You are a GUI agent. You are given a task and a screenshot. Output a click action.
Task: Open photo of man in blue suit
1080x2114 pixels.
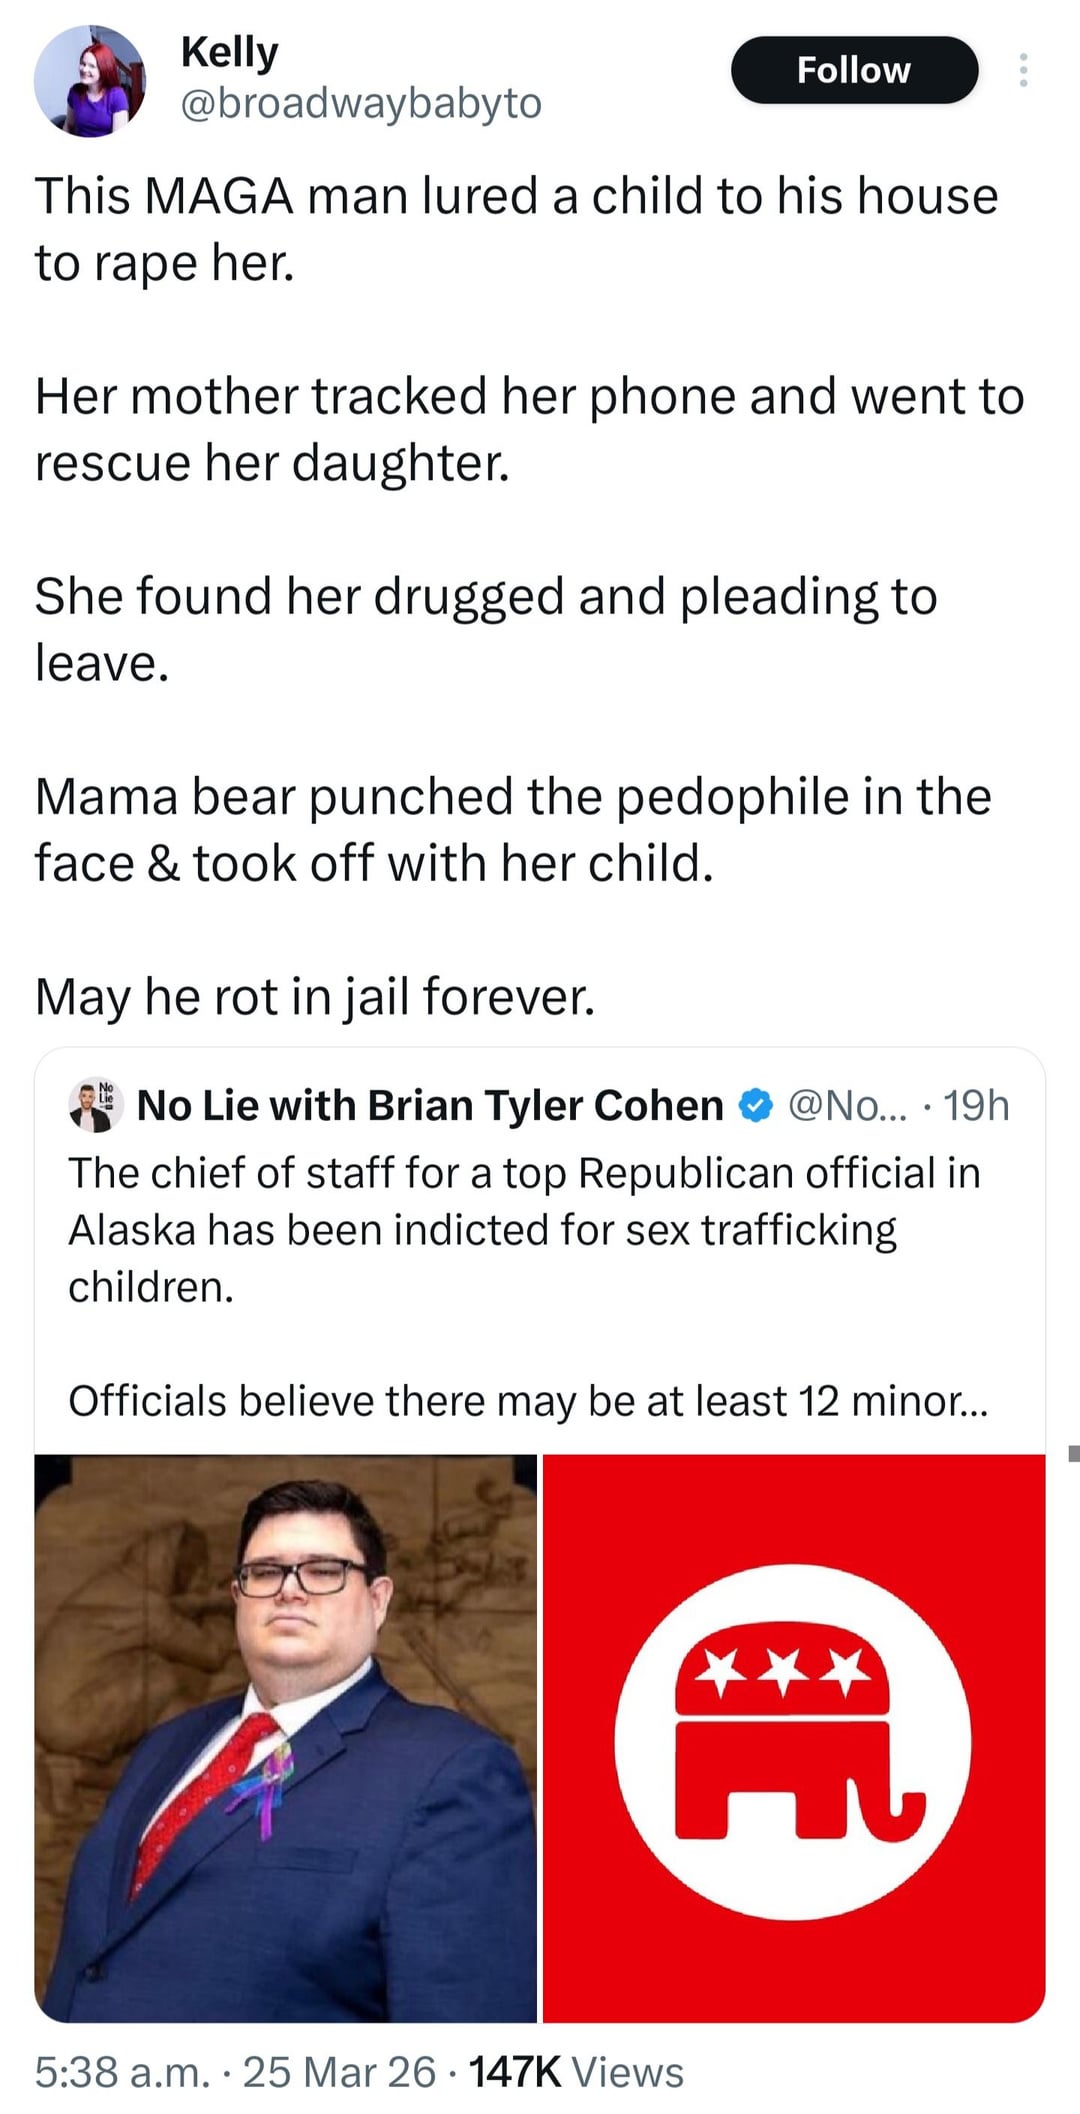286,1738
